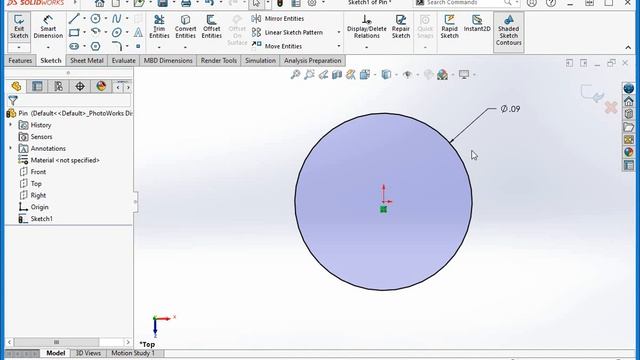Select the Corner Rectangle tool

pos(74,32)
